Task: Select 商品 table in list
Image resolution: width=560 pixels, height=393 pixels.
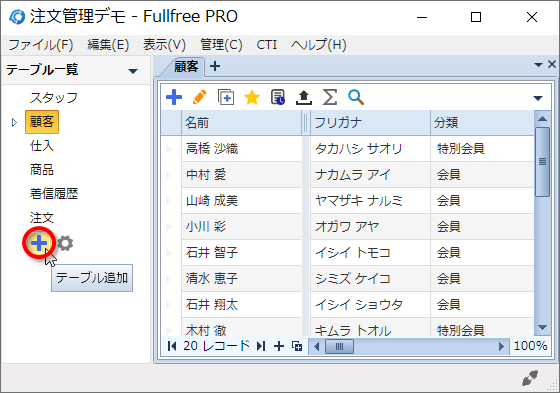Action: pyautogui.click(x=42, y=170)
